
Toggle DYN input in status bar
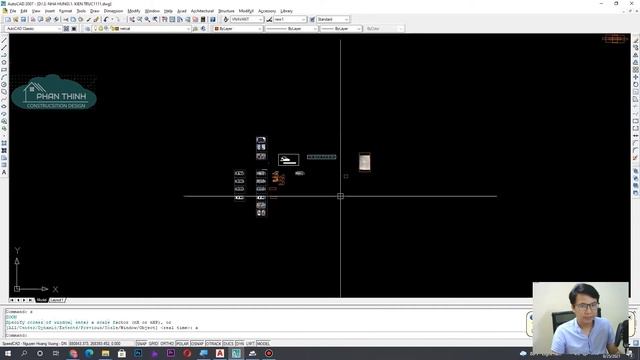(240, 344)
